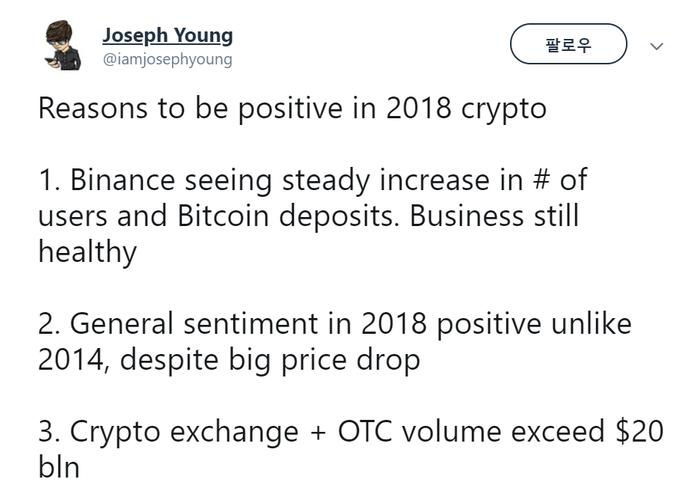Click the 'General sentiment' text in point 2
Viewport: 700px width, 488px height.
pyautogui.click(x=194, y=324)
